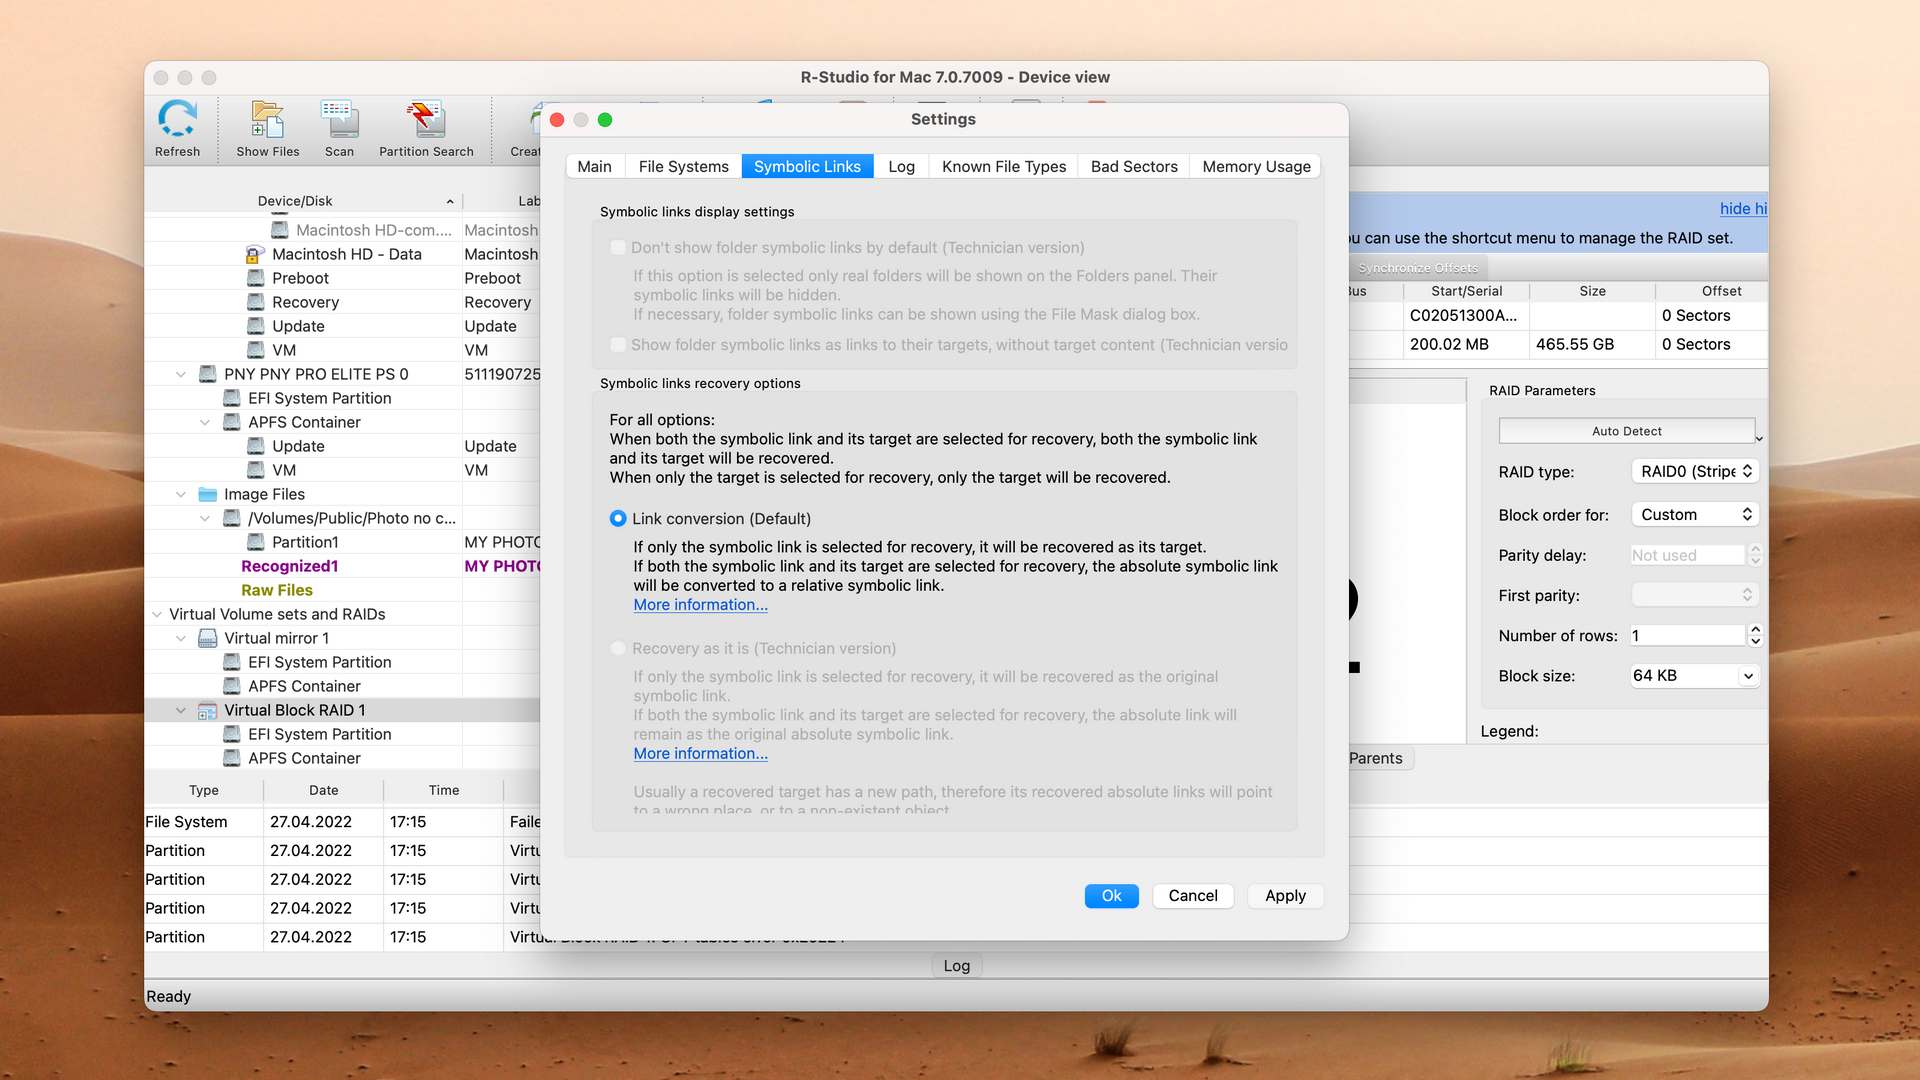Select Link conversion Default radio button
This screenshot has height=1080, width=1920.
(x=616, y=517)
